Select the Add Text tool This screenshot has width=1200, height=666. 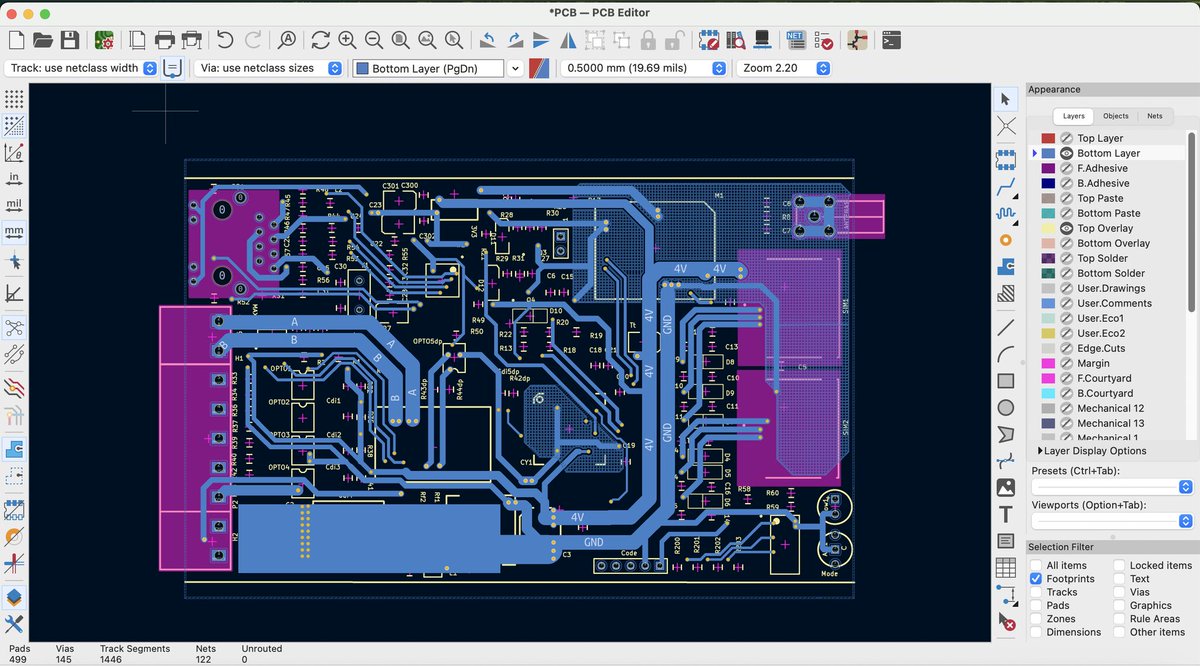click(x=1007, y=513)
